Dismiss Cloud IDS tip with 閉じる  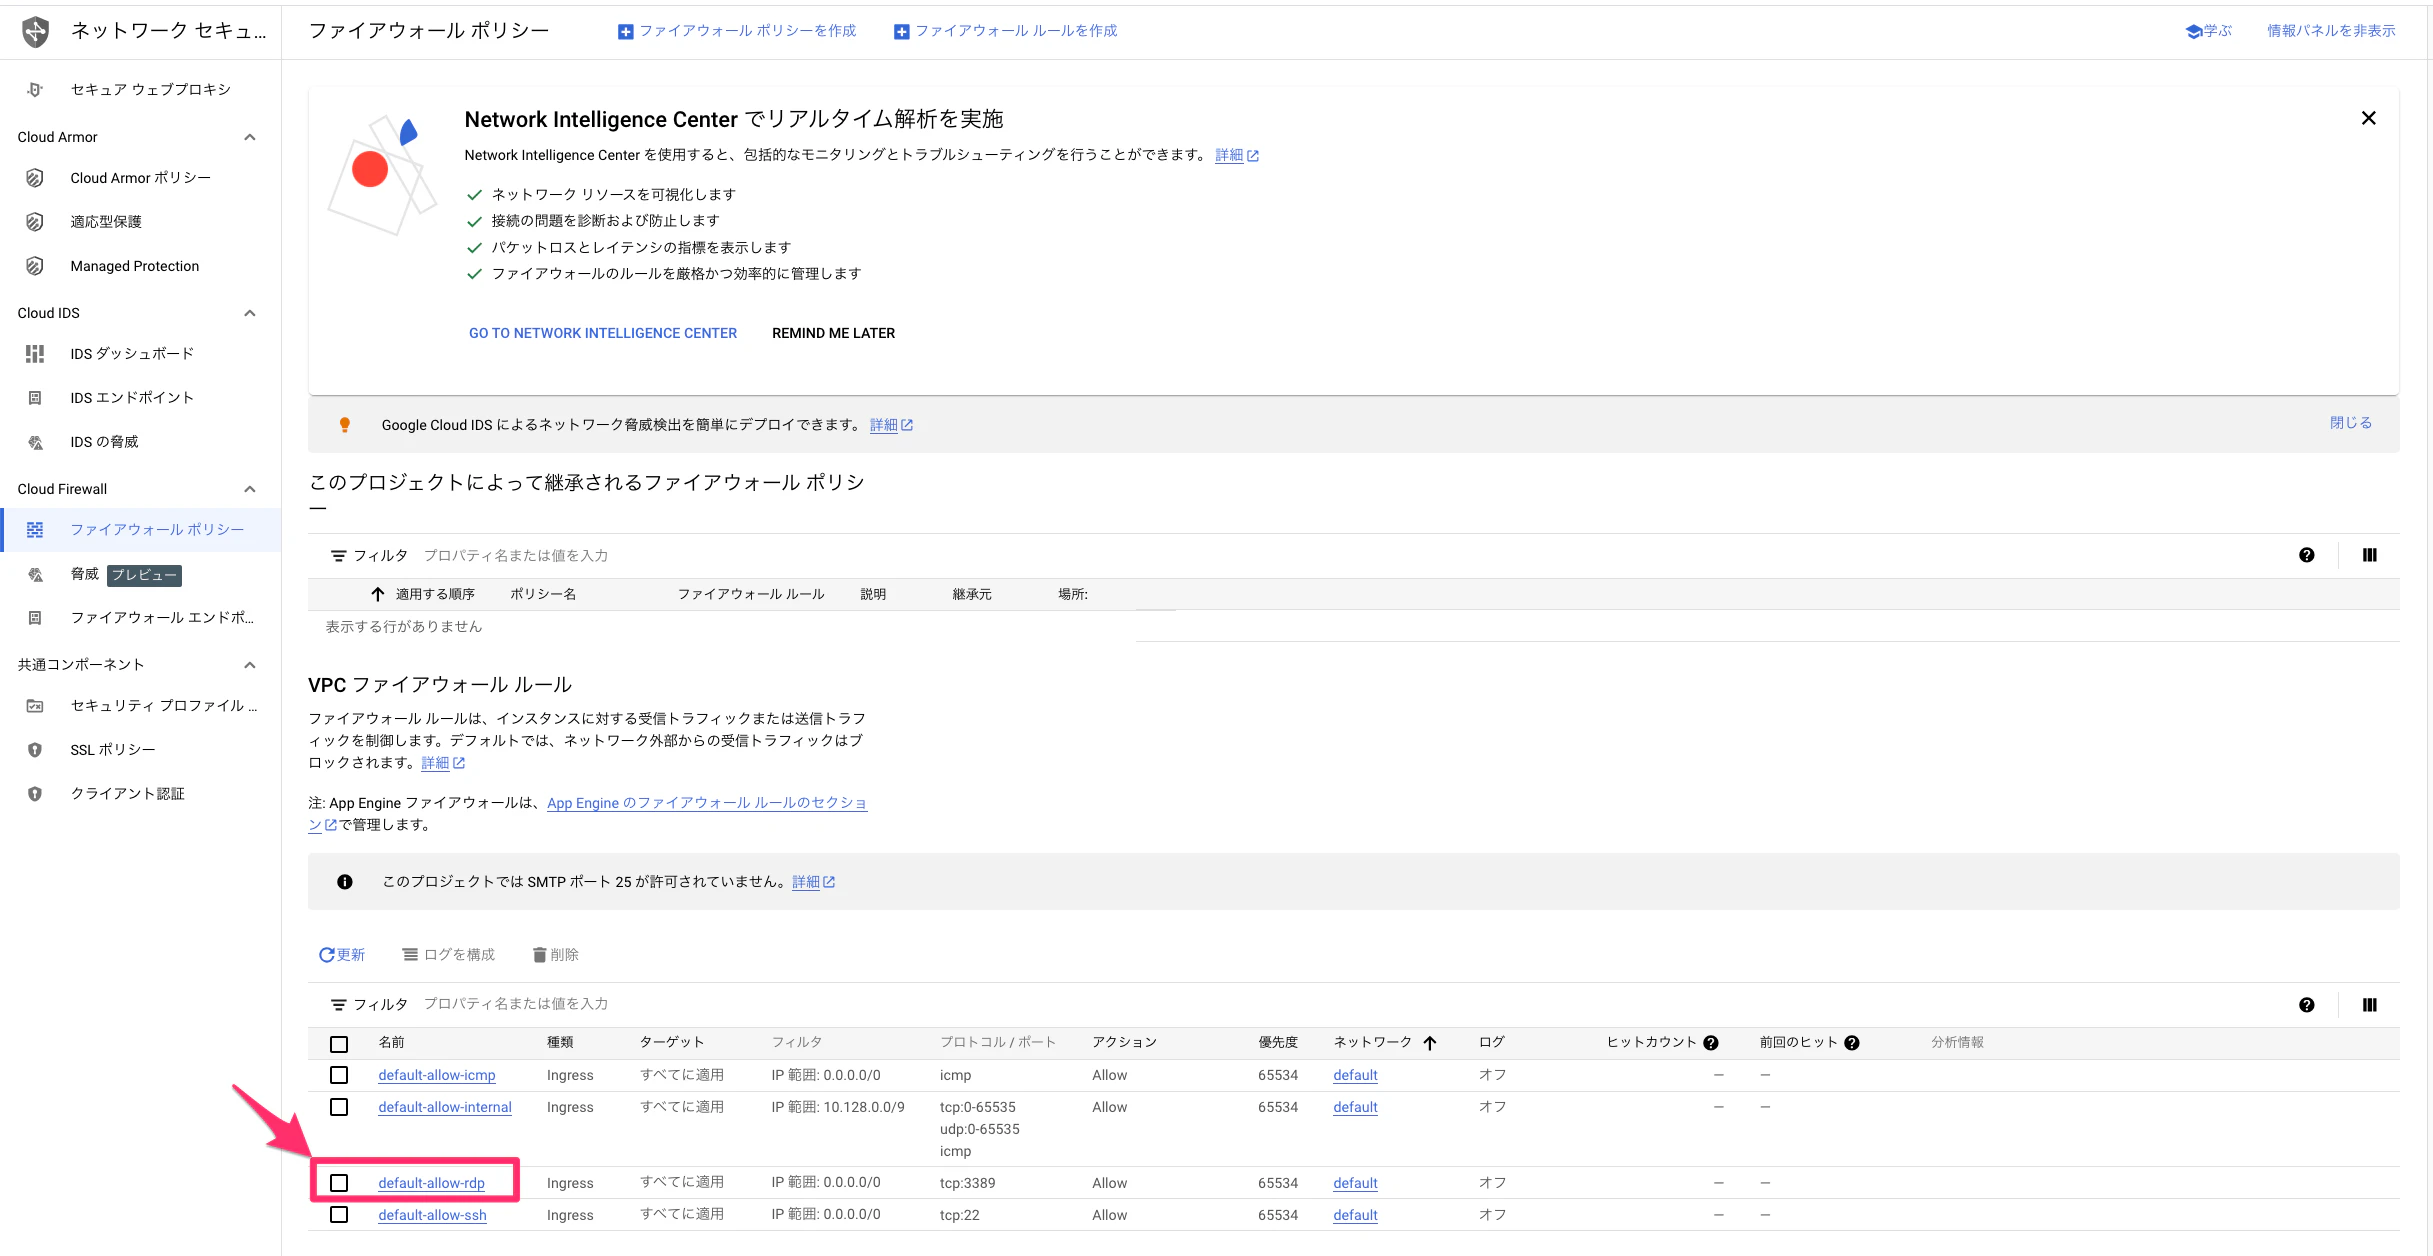(2351, 423)
